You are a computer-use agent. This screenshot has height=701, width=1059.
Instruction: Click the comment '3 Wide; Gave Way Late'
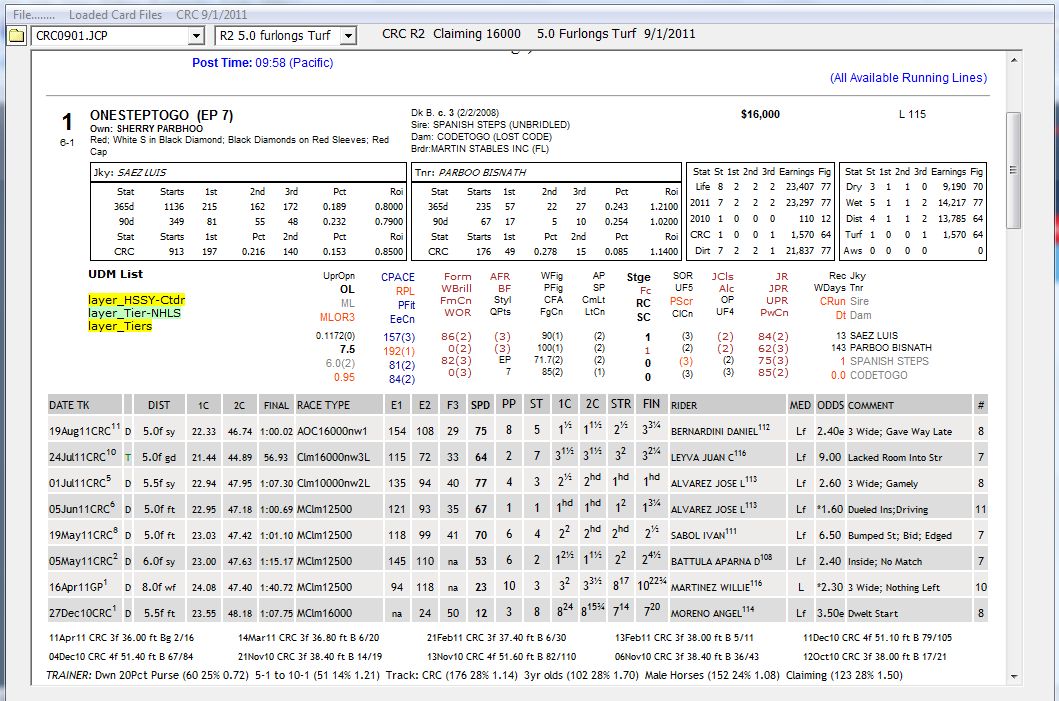(900, 432)
